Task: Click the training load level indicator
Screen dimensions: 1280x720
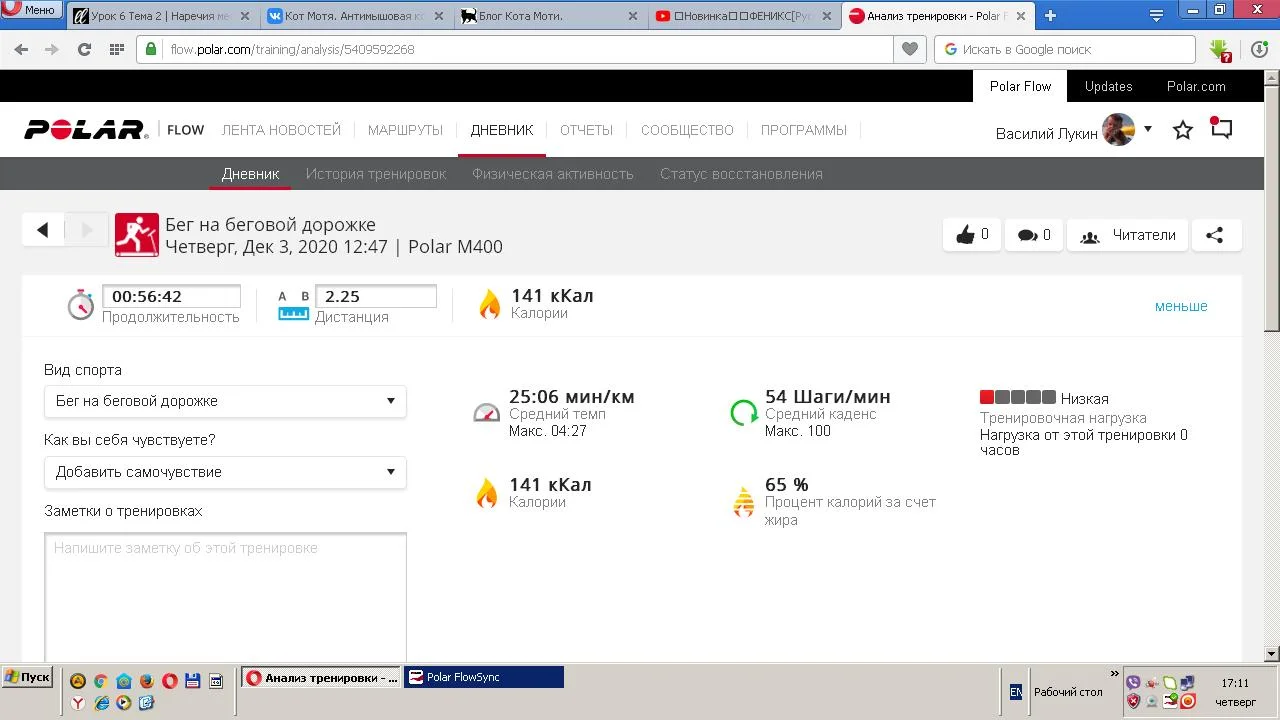Action: click(1017, 398)
